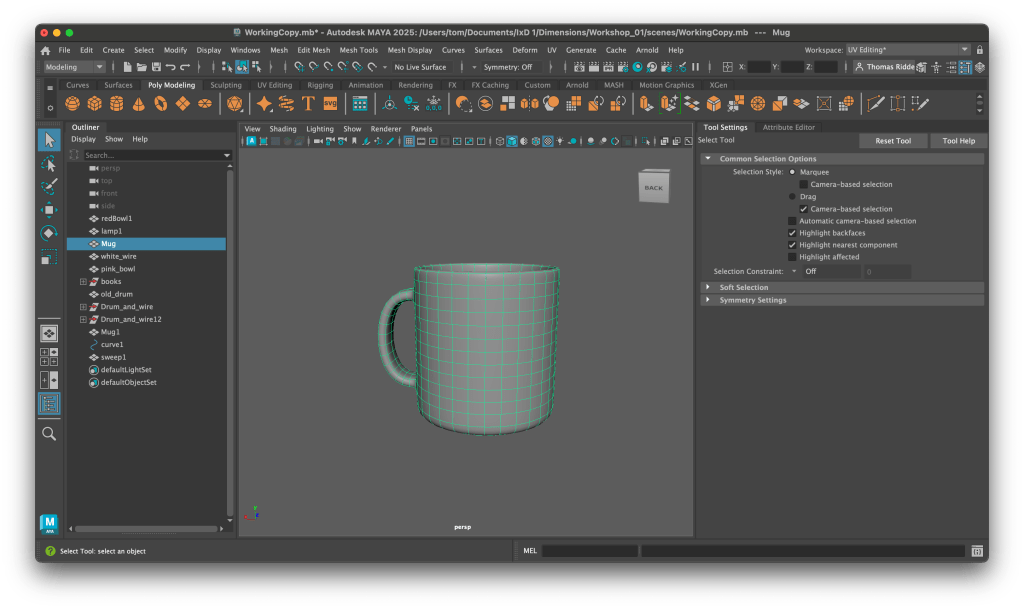Expand the books group in Outliner
1024x609 pixels.
tap(84, 282)
